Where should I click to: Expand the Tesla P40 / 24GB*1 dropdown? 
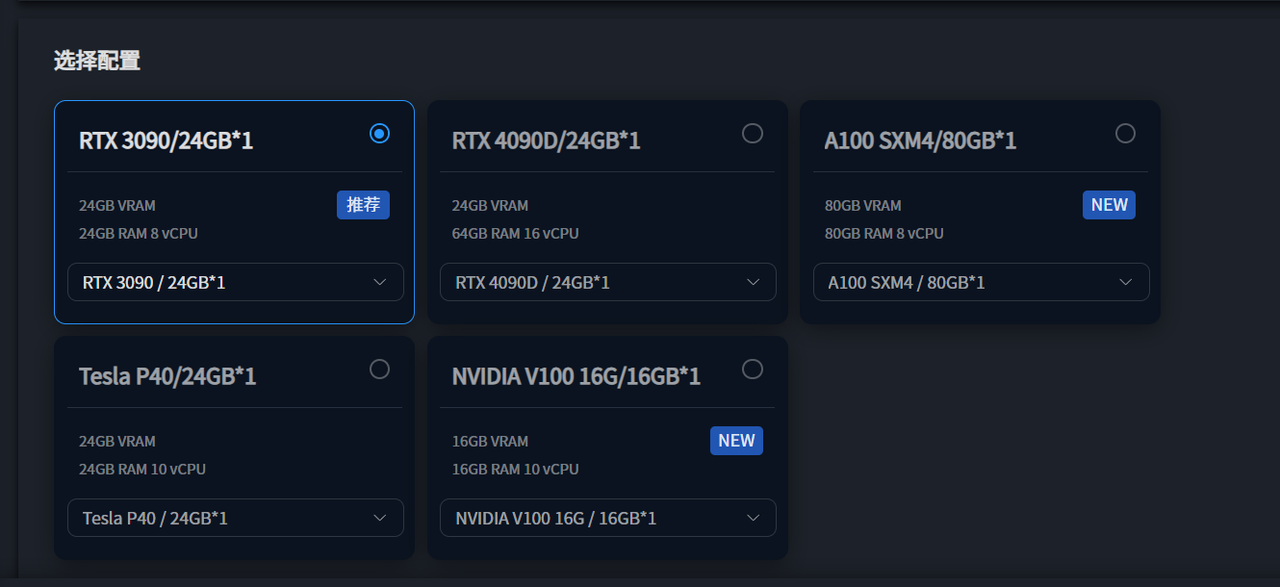pos(235,518)
